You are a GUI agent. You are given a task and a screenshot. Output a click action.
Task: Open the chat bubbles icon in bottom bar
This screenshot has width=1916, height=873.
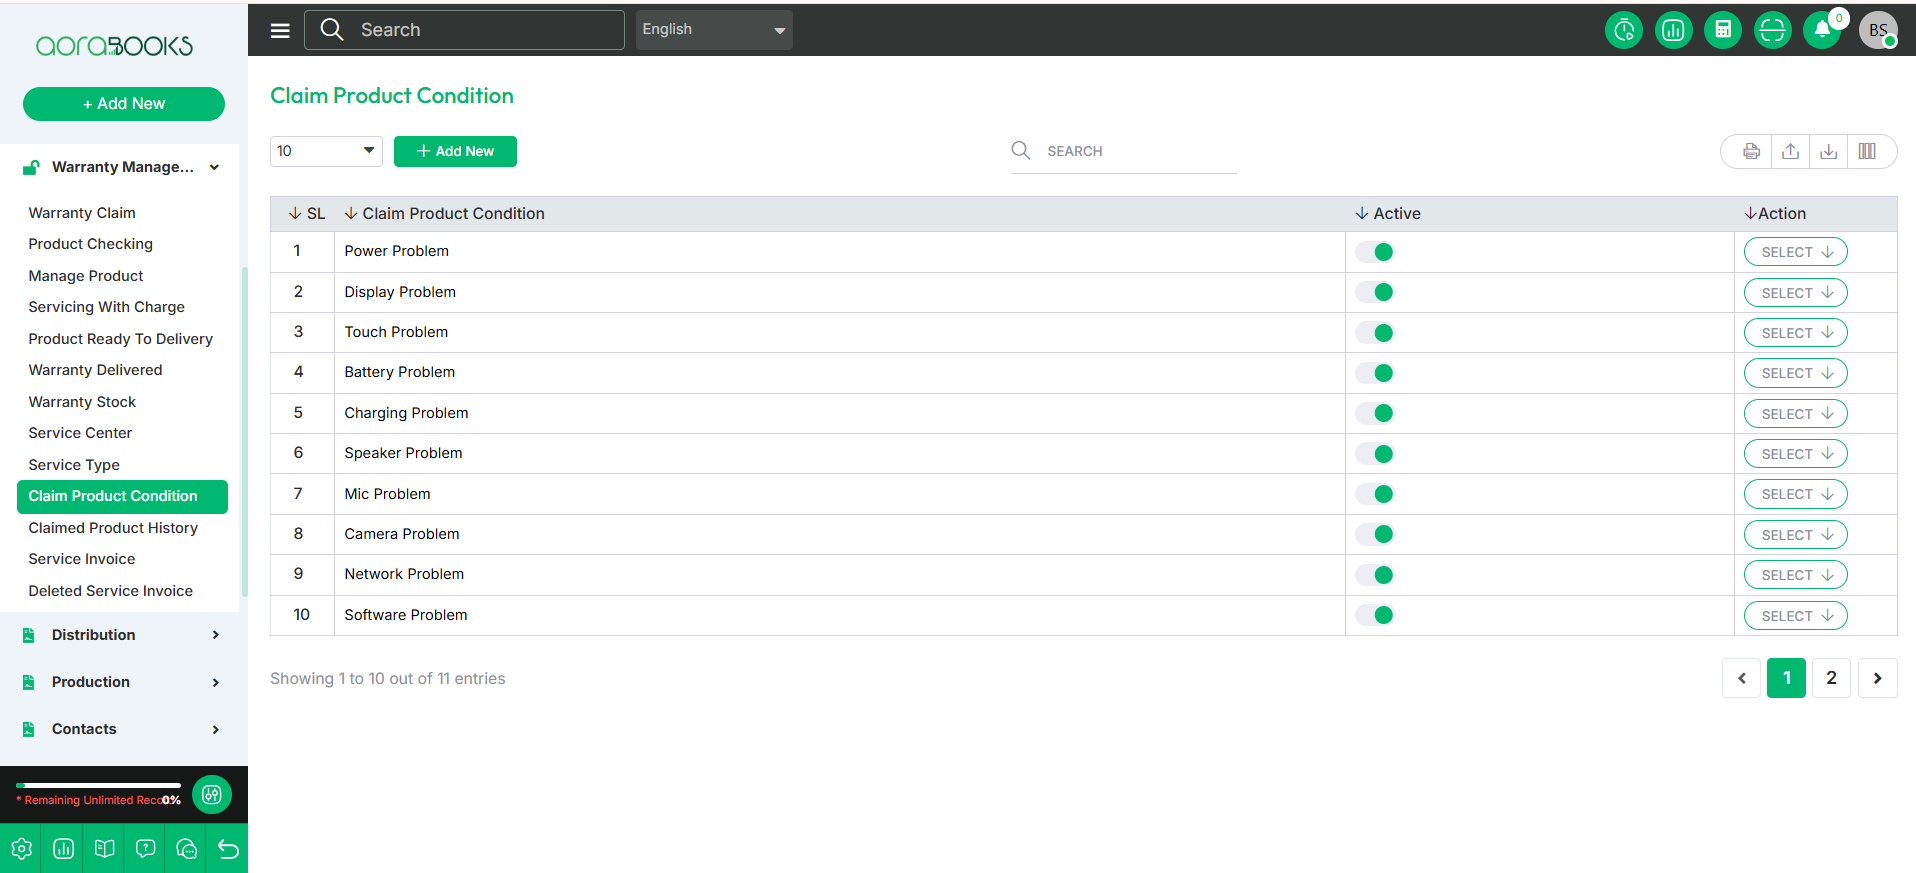coord(186,849)
